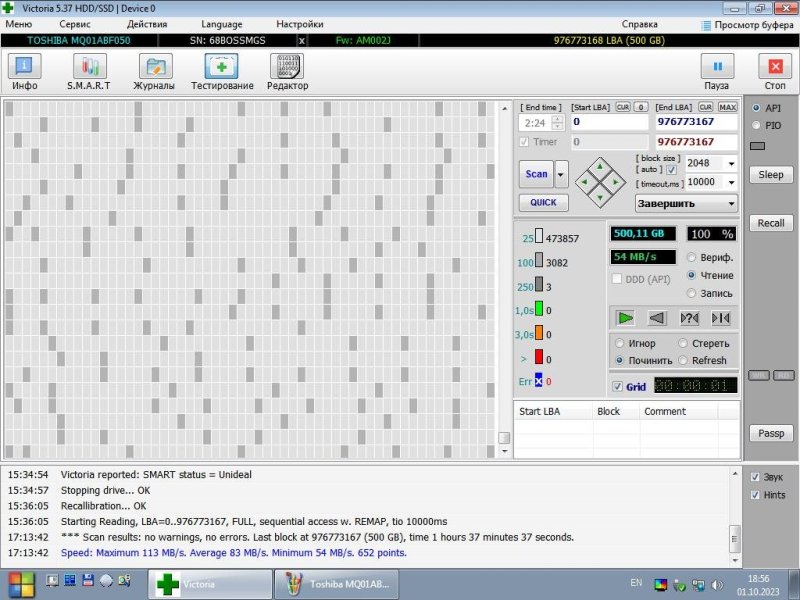Screen dimensions: 800x600
Task: Click the green 1,0s block color swatch
Action: coord(538,310)
